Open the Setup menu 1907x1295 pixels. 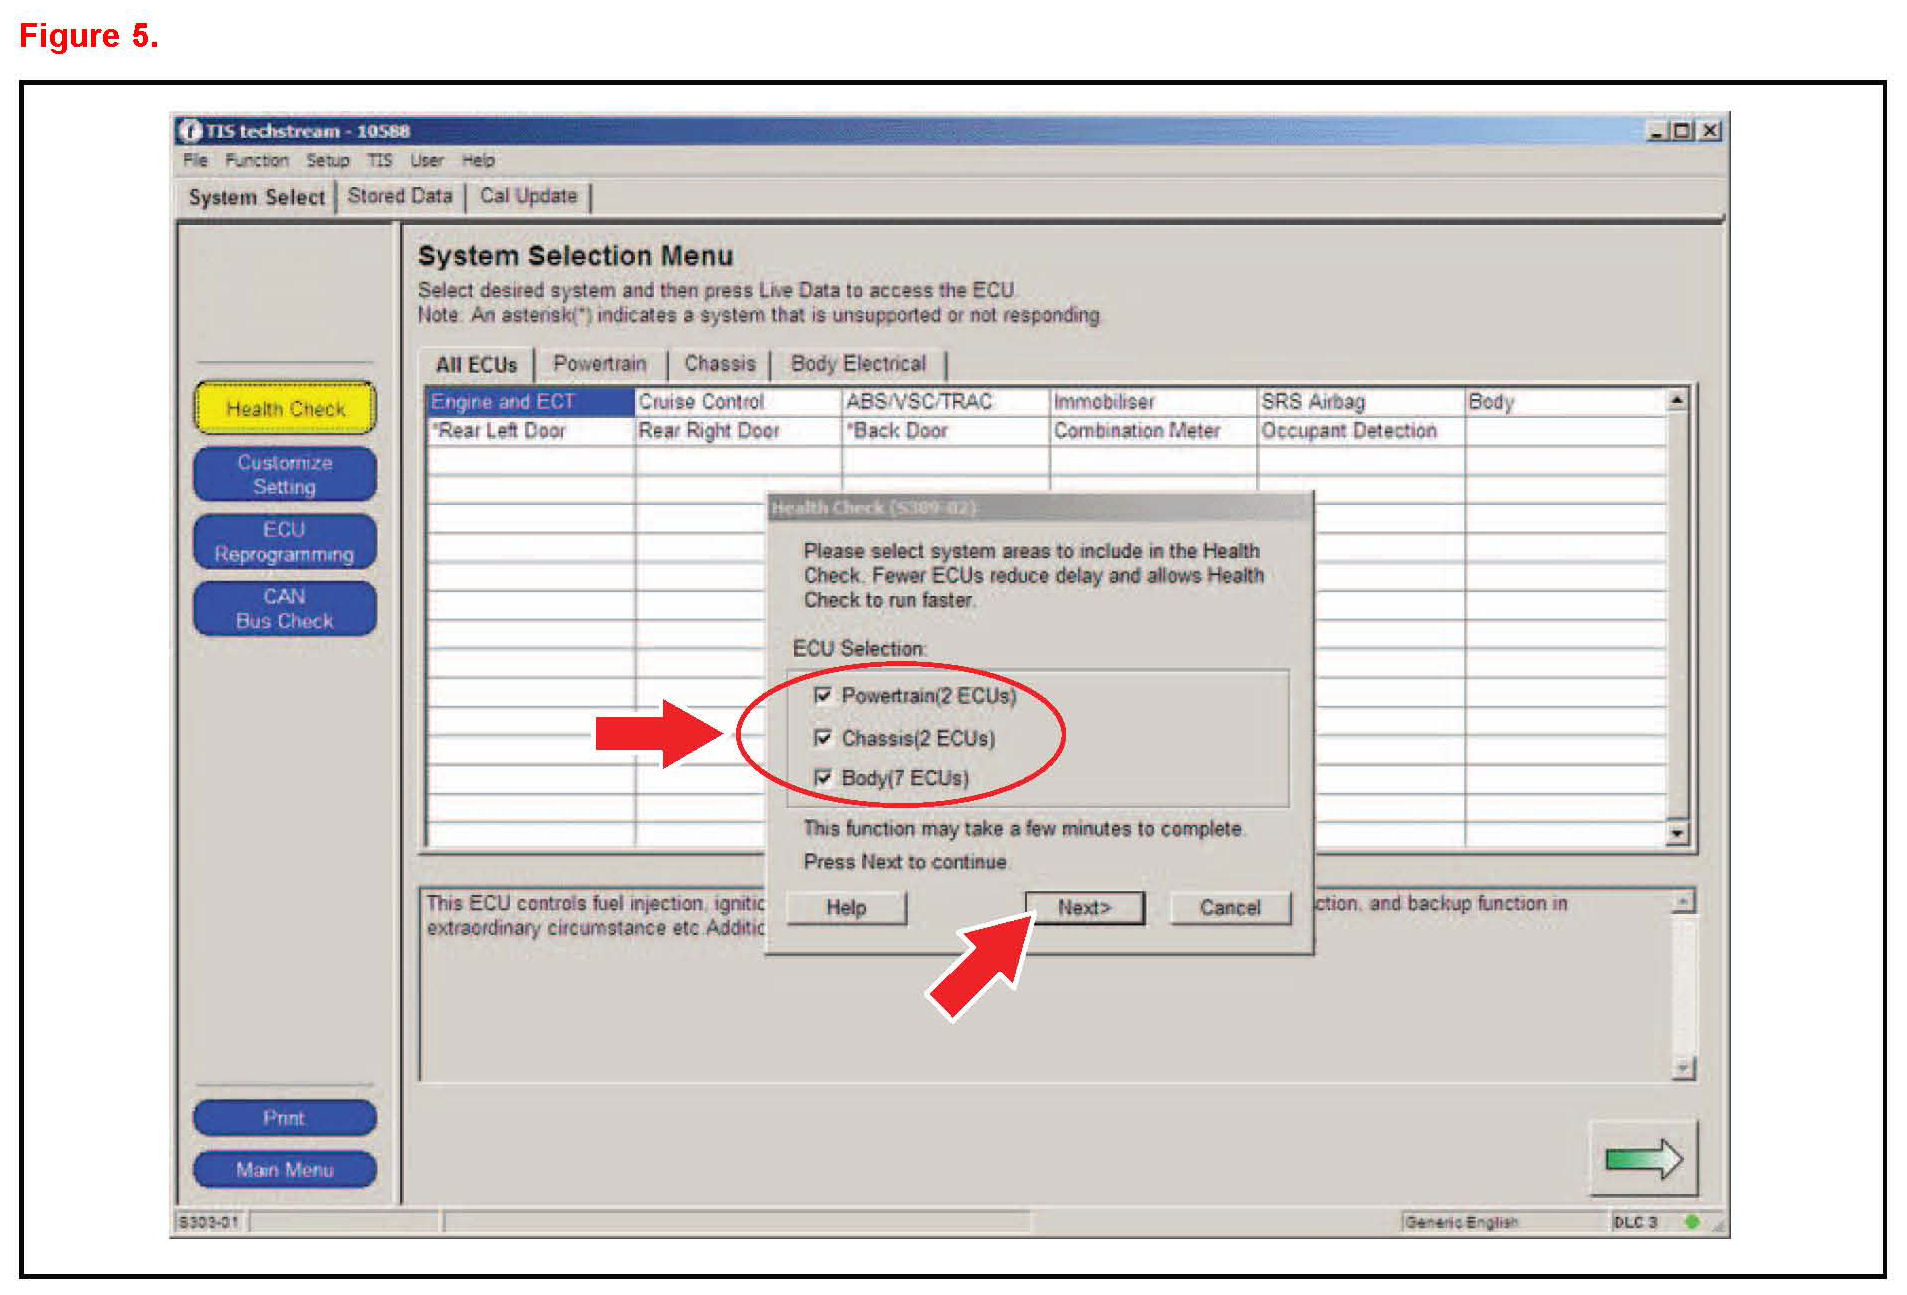point(327,160)
